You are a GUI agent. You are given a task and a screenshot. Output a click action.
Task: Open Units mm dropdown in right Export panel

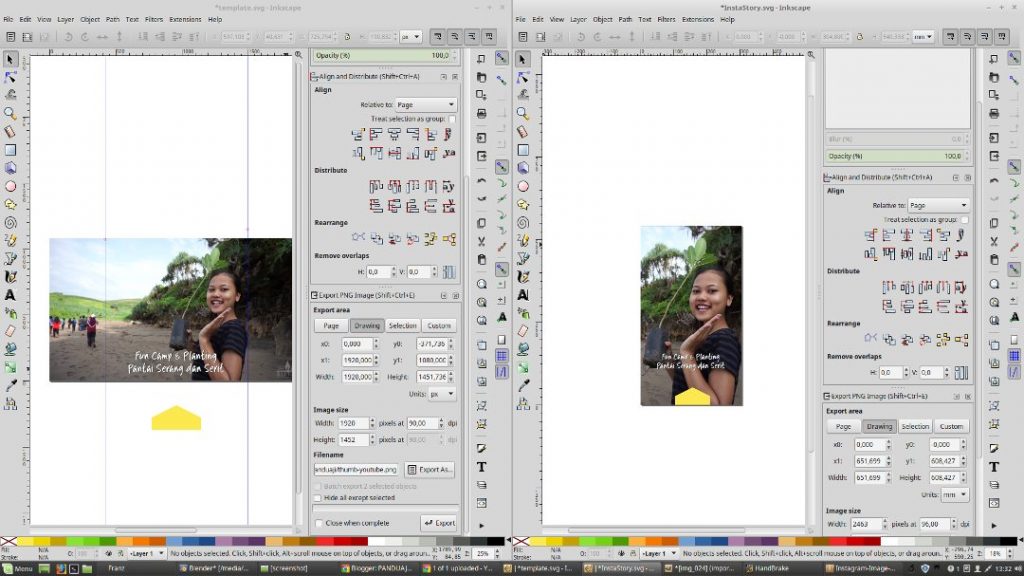point(954,494)
